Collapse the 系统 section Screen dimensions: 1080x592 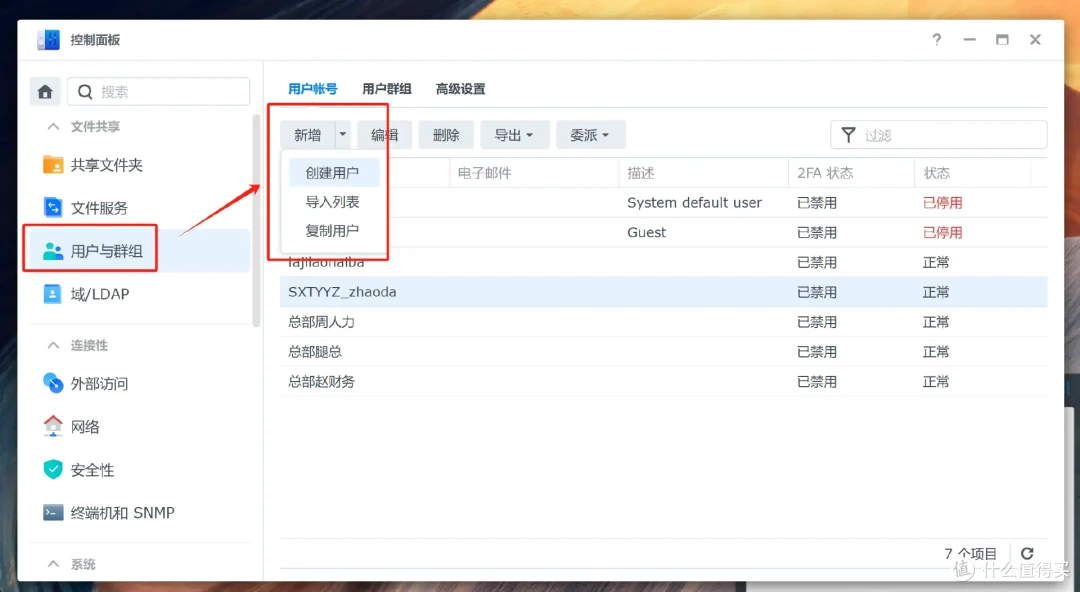click(53, 564)
